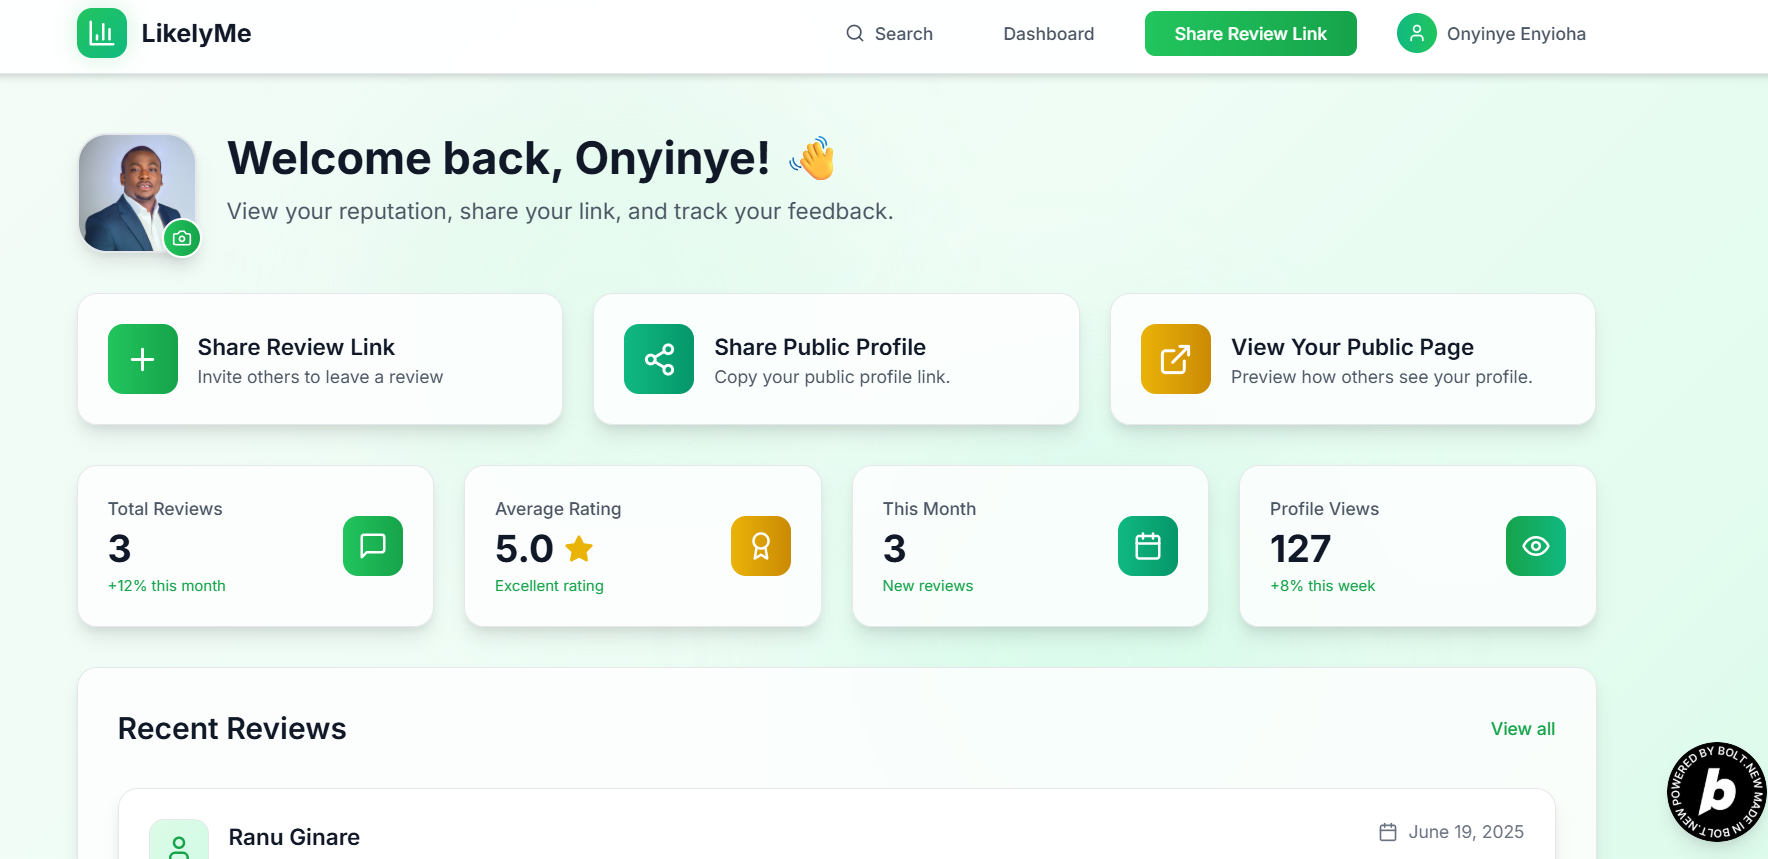Click the calendar icon beside June 19, 2025
Viewport: 1768px width, 859px height.
pos(1388,832)
